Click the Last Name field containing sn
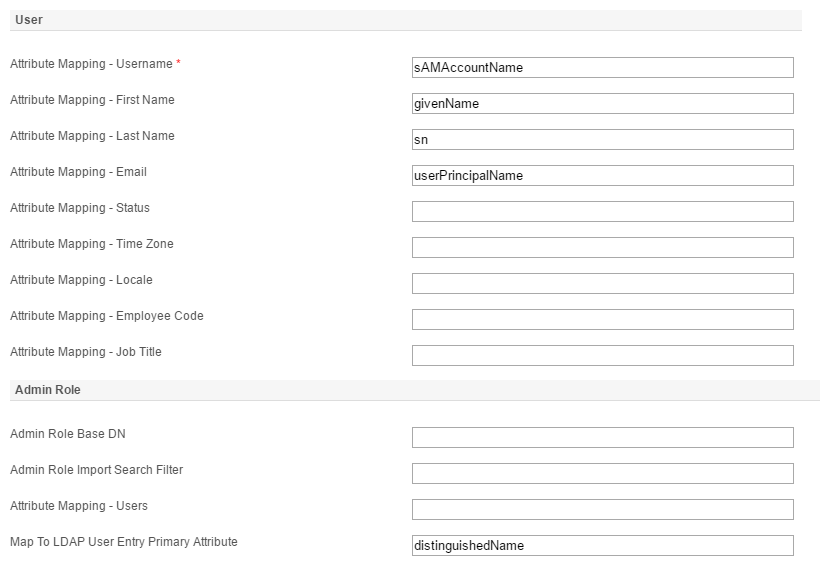Image resolution: width=828 pixels, height=565 pixels. click(602, 140)
